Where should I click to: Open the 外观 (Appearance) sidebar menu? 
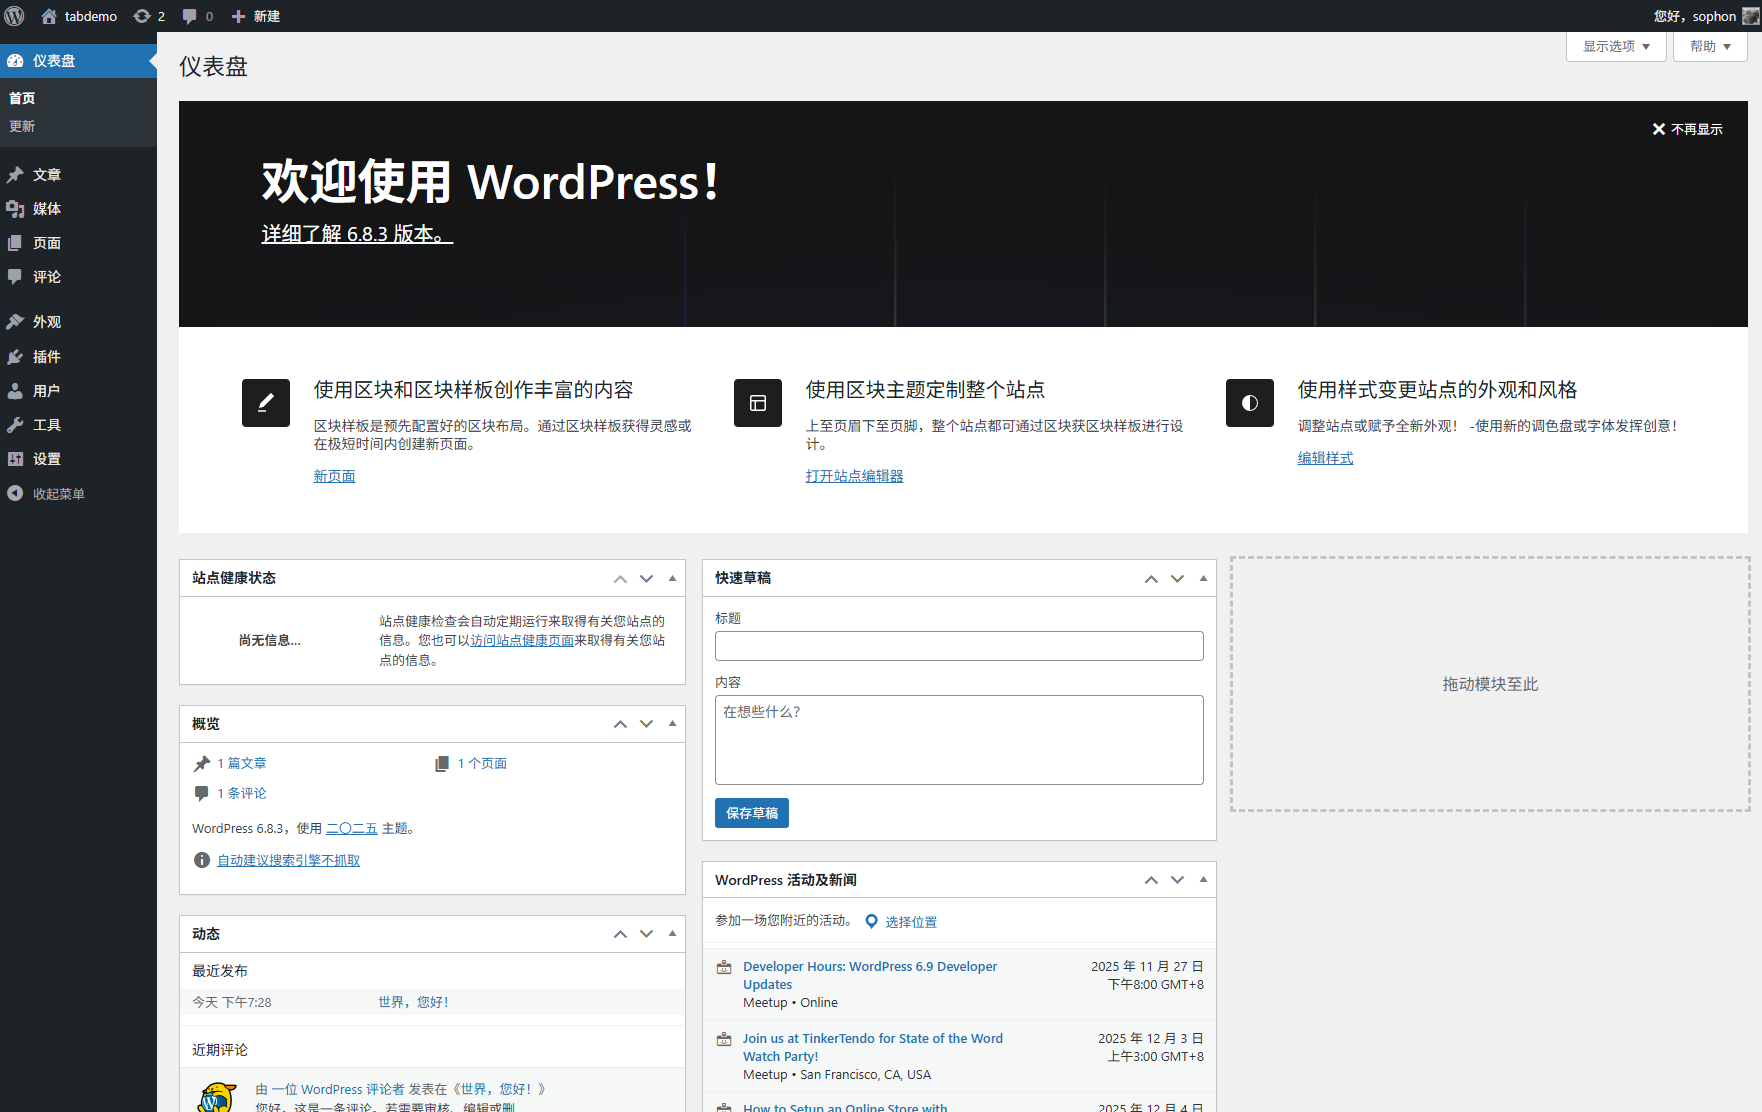click(x=47, y=322)
